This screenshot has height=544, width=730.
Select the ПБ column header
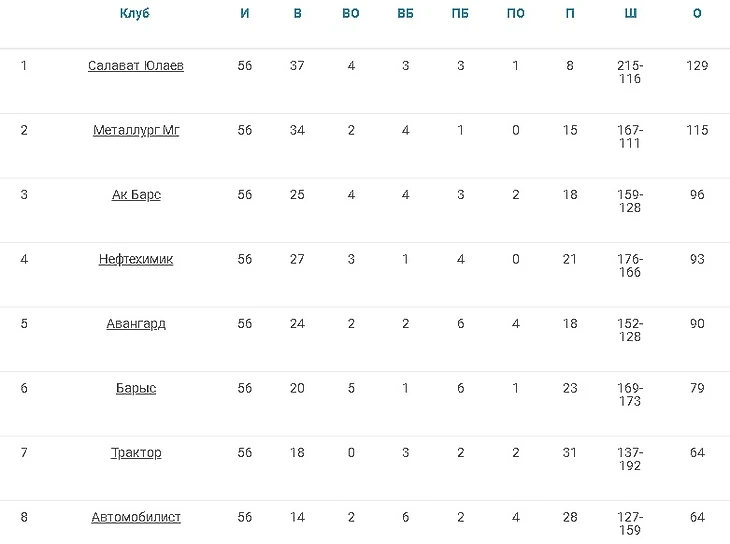(460, 13)
